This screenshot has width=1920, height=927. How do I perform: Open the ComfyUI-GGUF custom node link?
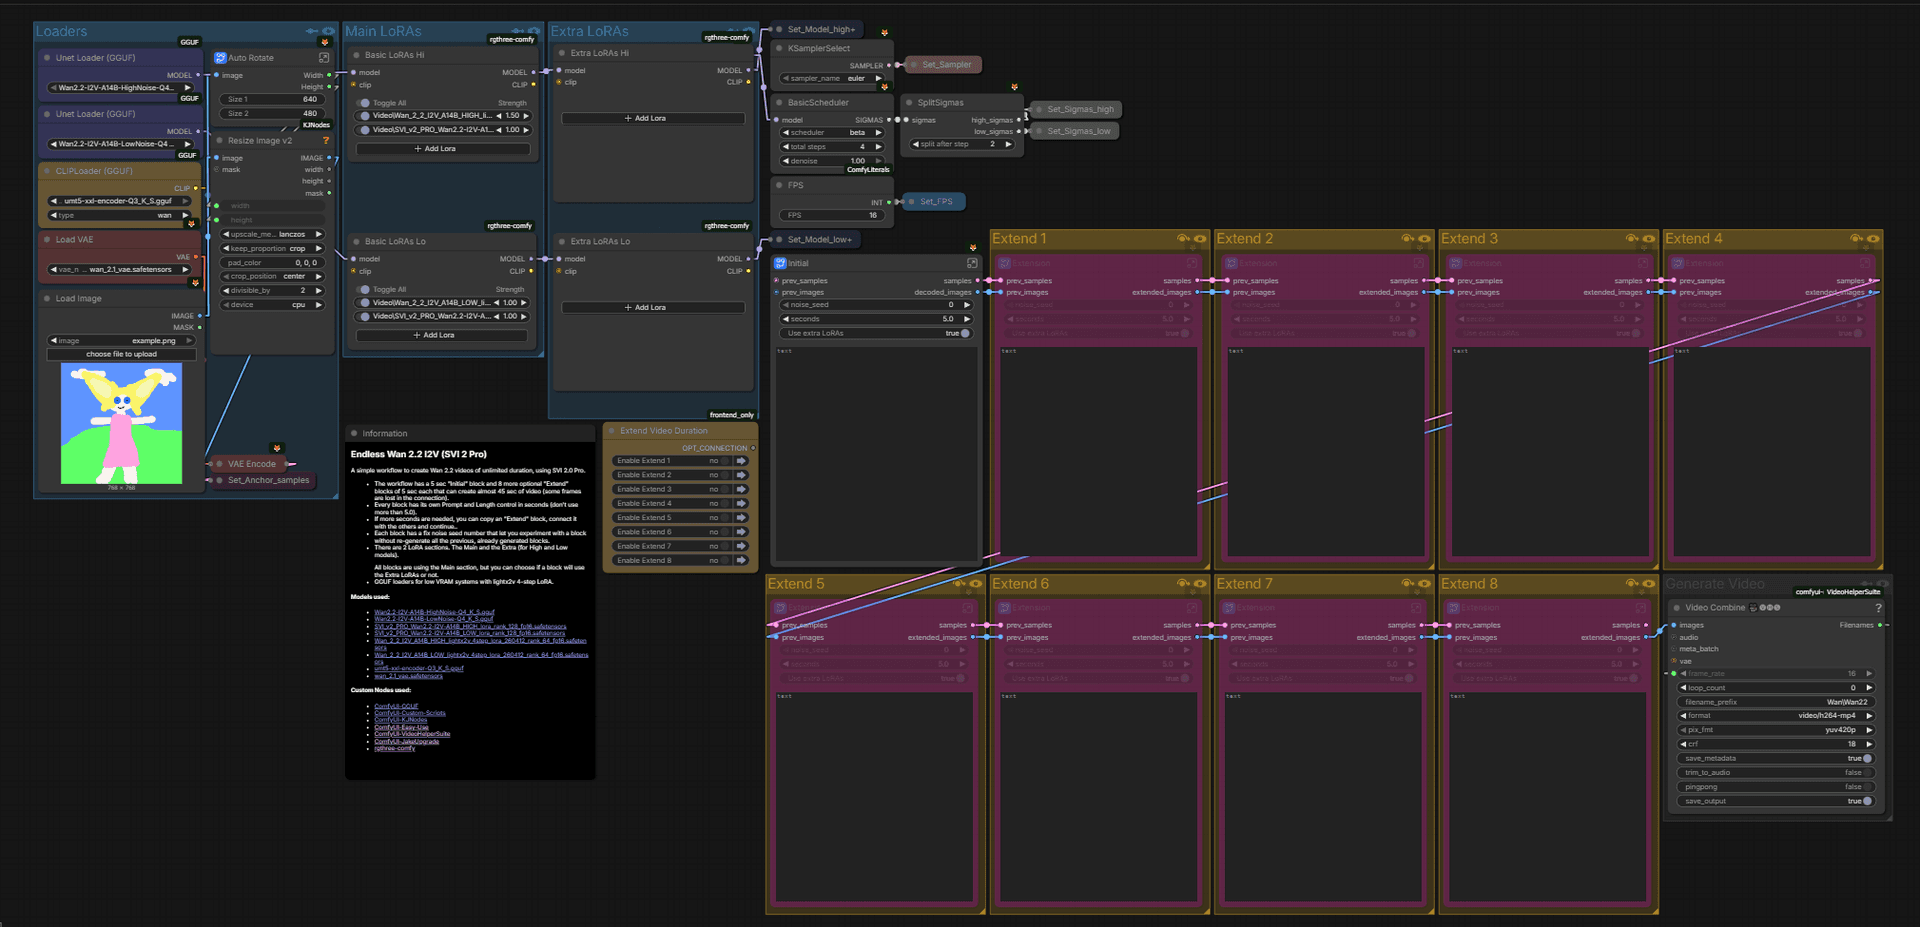point(396,706)
